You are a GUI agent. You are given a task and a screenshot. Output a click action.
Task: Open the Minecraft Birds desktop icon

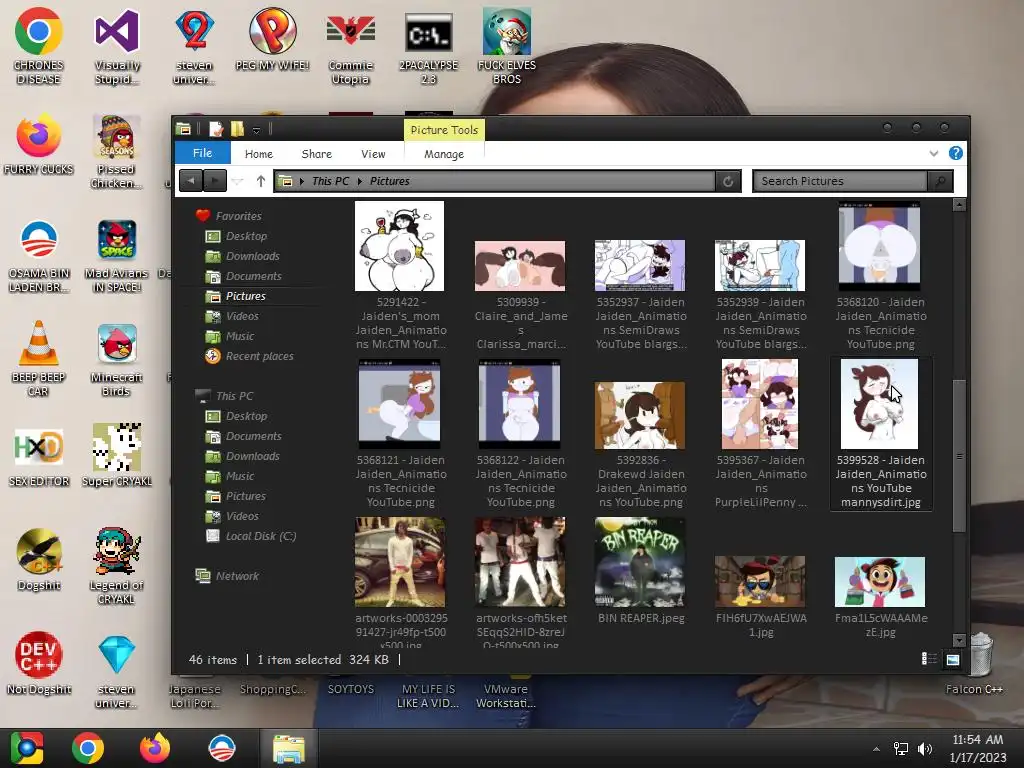click(117, 359)
